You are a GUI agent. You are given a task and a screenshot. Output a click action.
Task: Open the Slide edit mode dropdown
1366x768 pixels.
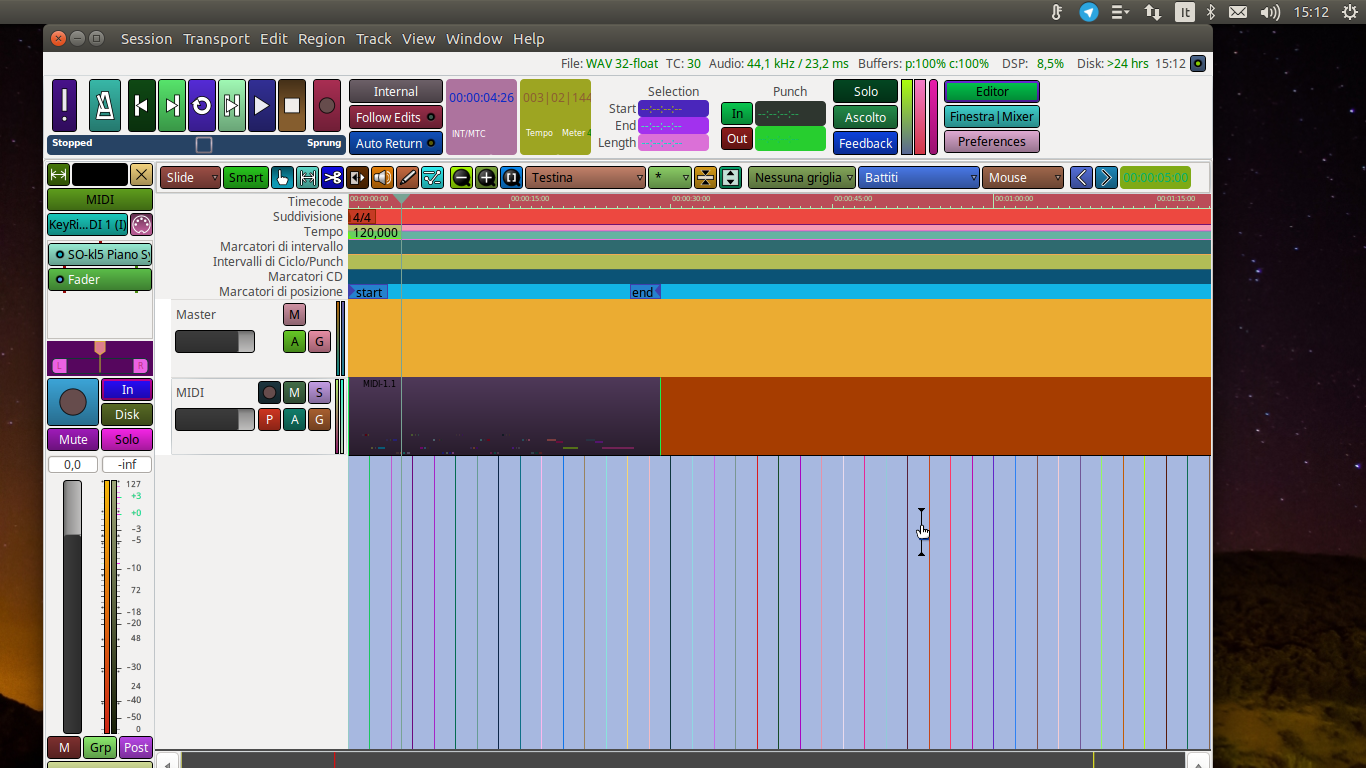[x=190, y=178]
